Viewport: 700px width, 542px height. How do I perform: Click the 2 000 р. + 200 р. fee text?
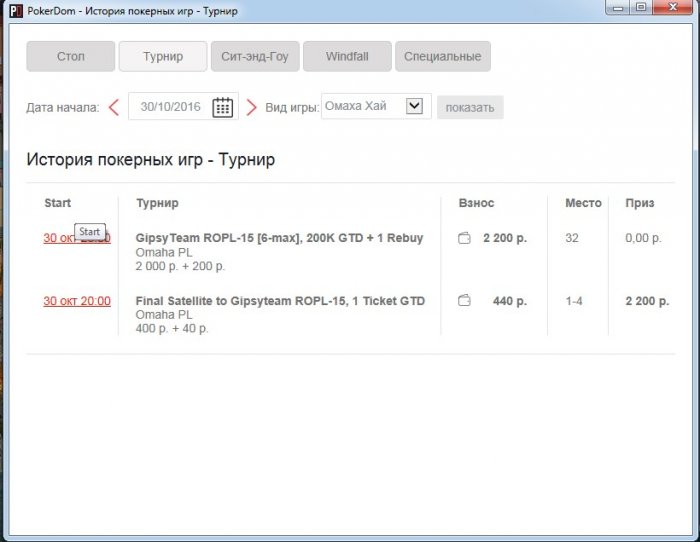click(180, 266)
